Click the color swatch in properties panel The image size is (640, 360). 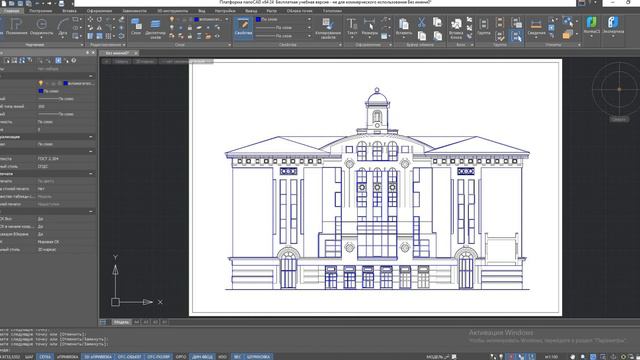[x=40, y=91]
